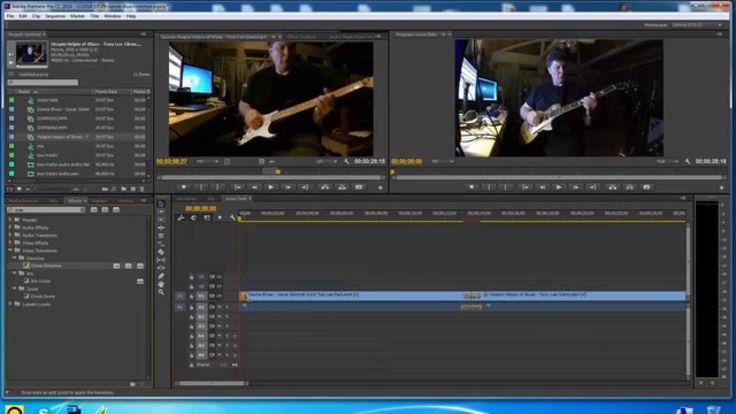Open the Workspace dropdown

point(697,25)
